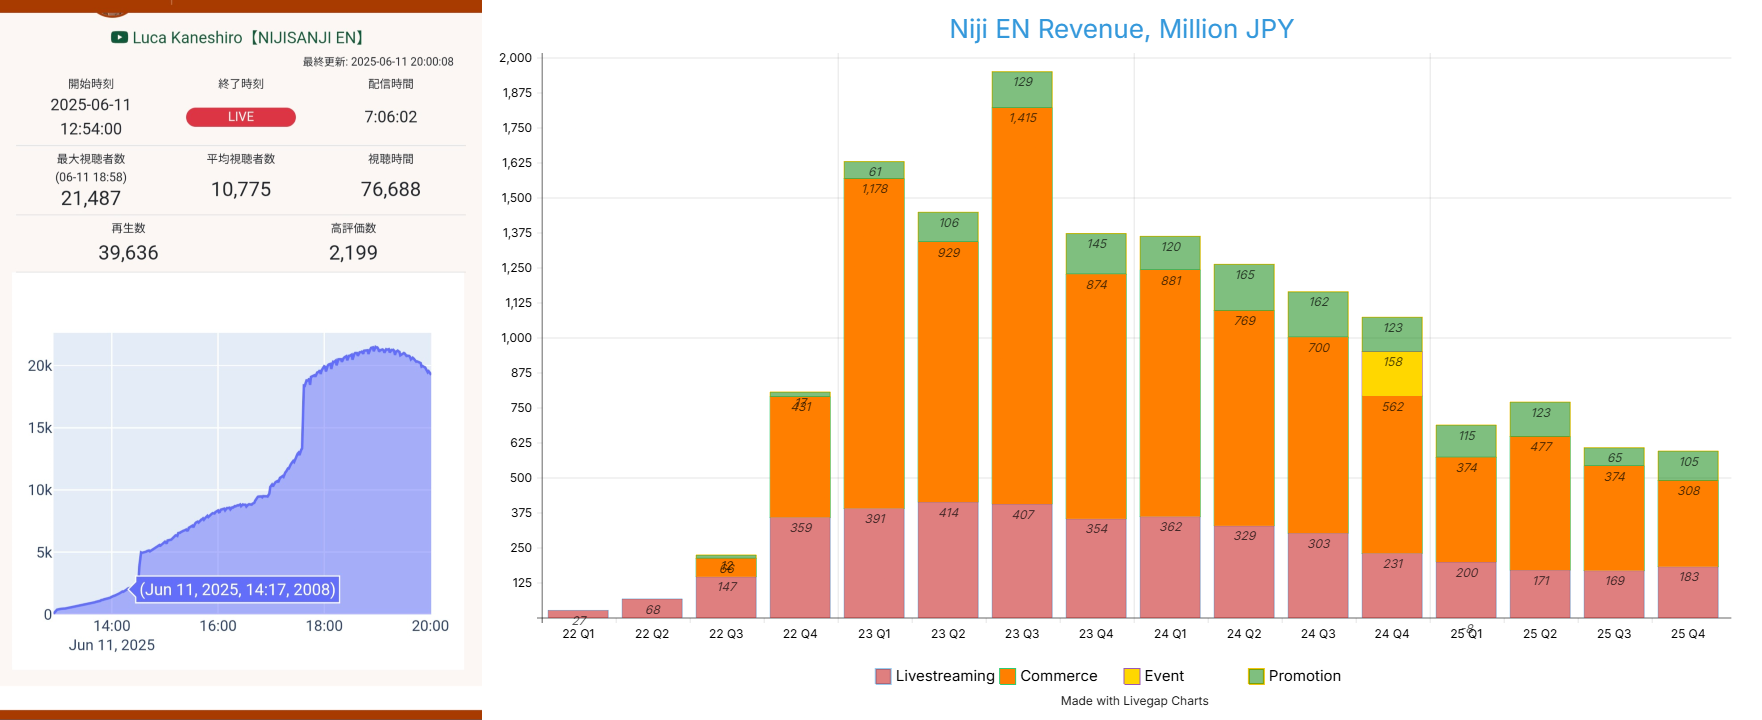Click the 25 Q4 axis label
The height and width of the screenshot is (720, 1762).
click(x=1688, y=634)
